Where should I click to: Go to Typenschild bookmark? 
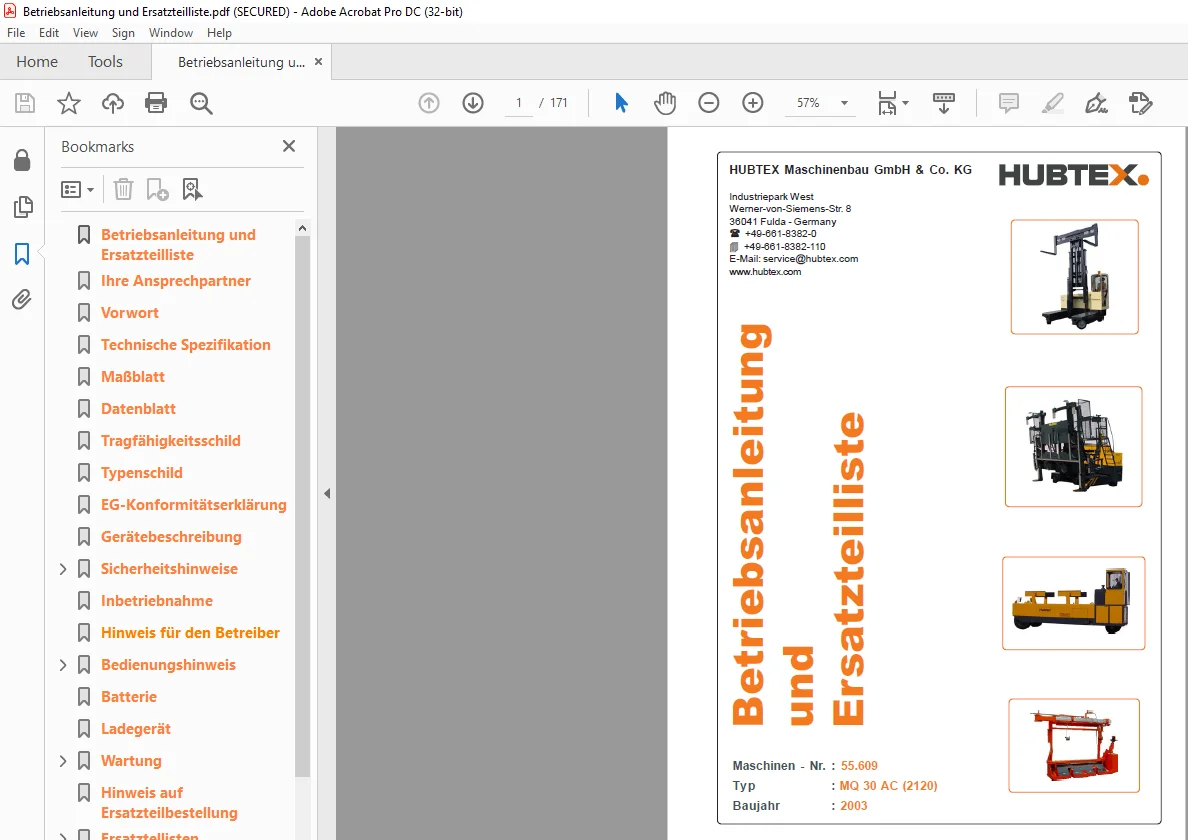142,473
